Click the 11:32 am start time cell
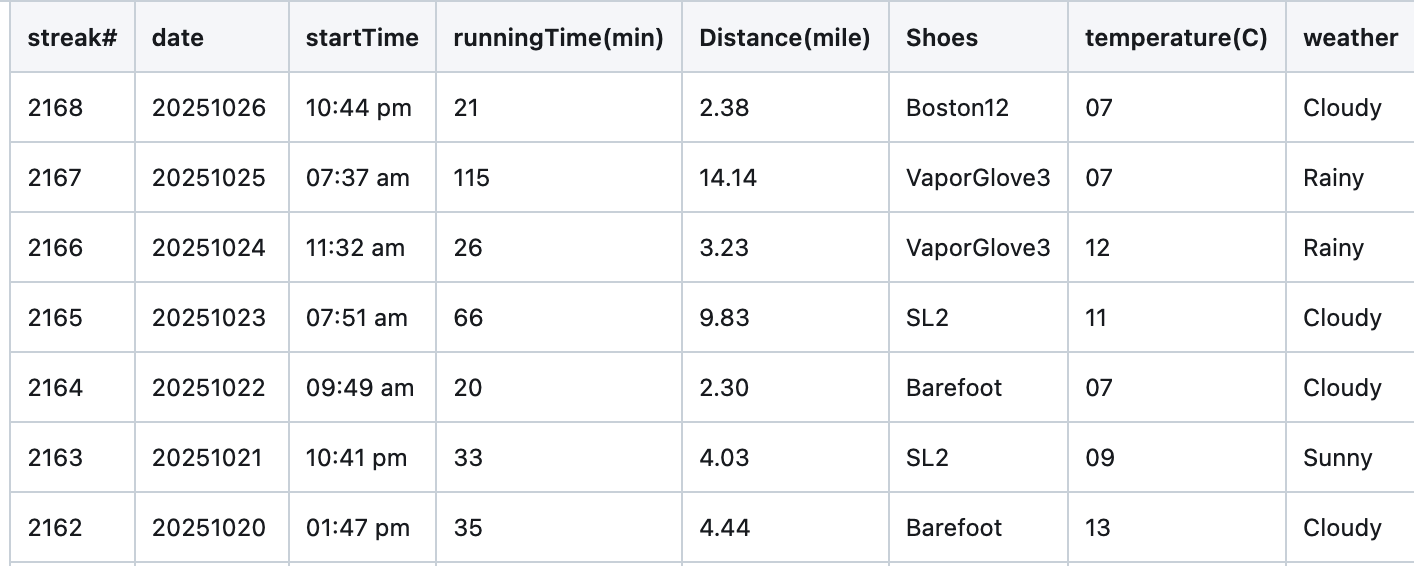 point(355,248)
